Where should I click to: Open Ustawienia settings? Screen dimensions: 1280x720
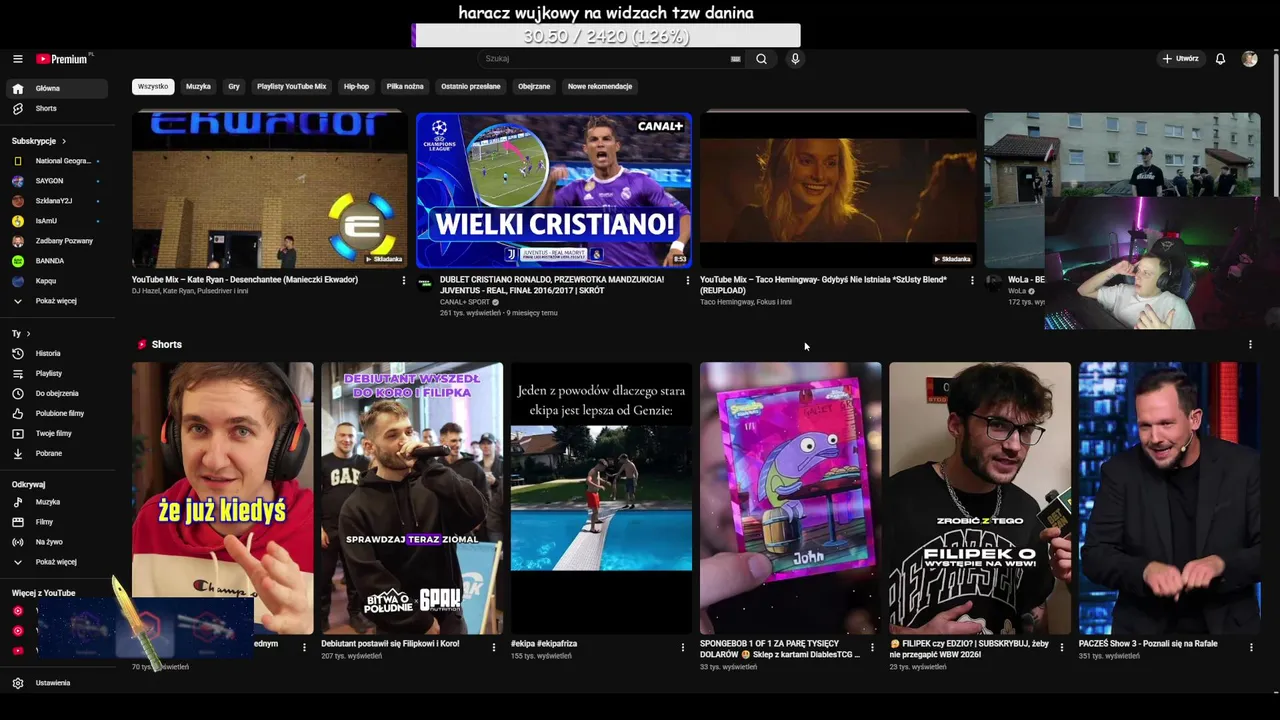56,683
